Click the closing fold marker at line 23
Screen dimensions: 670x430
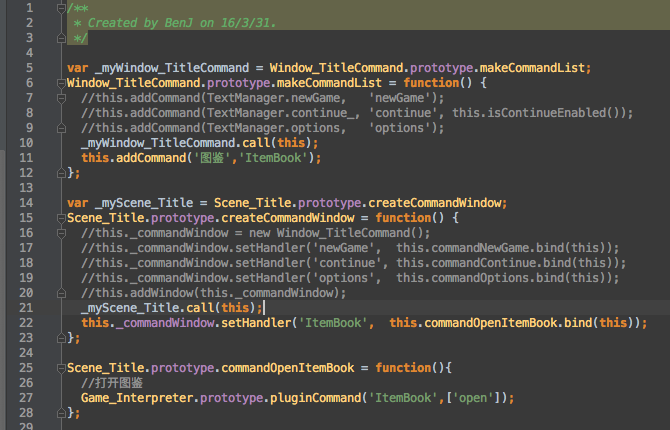pos(61,338)
